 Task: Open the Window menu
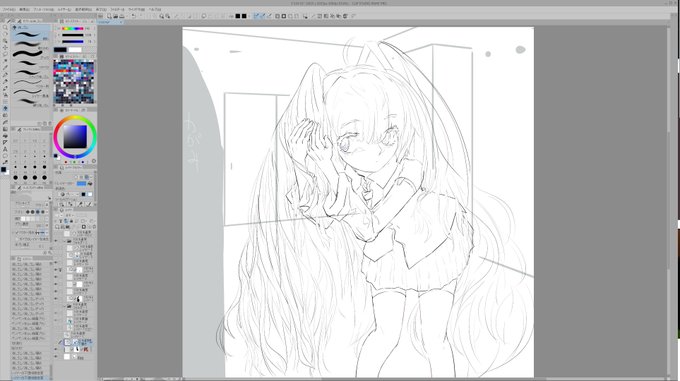pyautogui.click(x=136, y=9)
